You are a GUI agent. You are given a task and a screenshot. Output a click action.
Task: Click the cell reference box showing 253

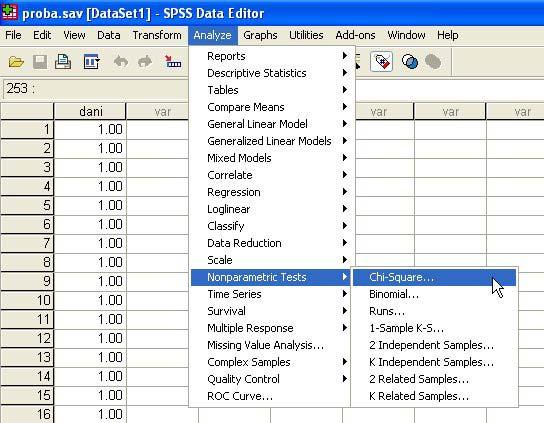coord(95,88)
